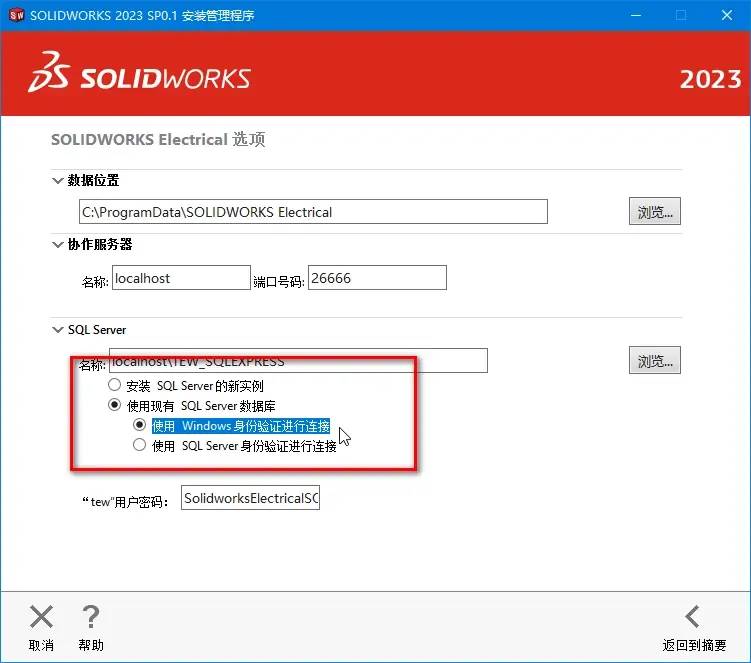Collapse the SQL Server section
This screenshot has width=751, height=663.
pos(57,330)
